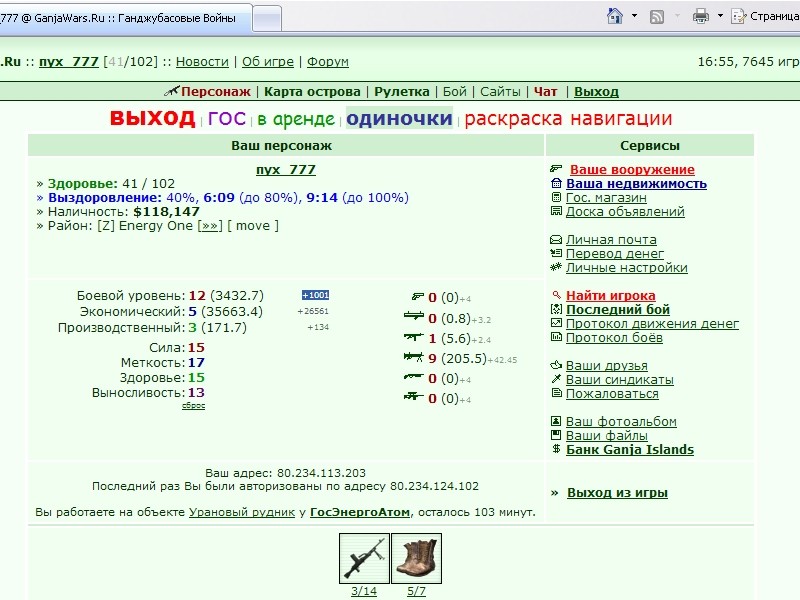Open the Страница page menu
Screen dimensions: 800x600
[x=765, y=16]
